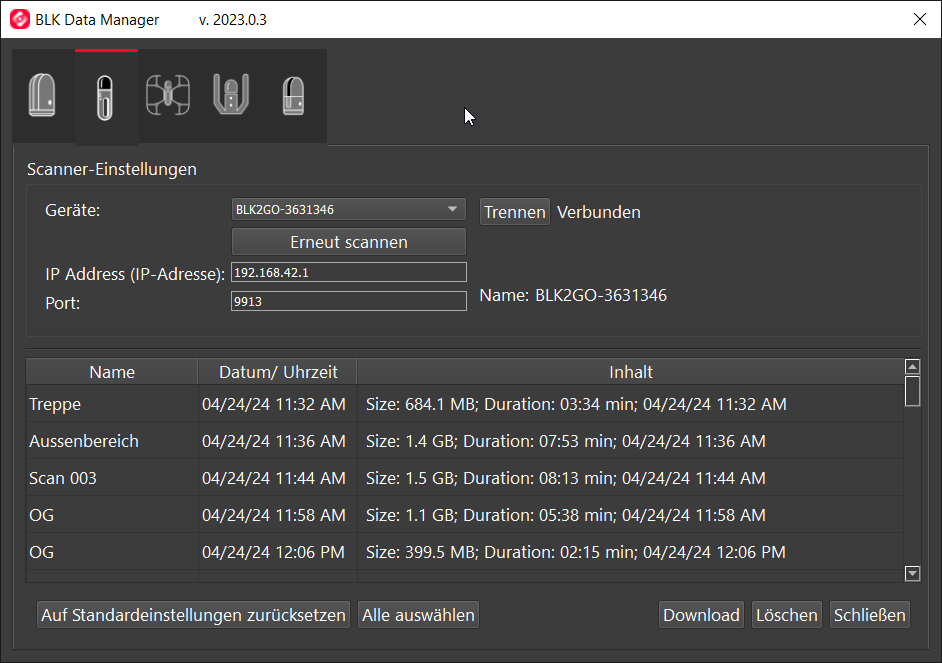Image resolution: width=942 pixels, height=663 pixels.
Task: Click the Name: BLK2GO-3631346 label
Action: point(573,295)
